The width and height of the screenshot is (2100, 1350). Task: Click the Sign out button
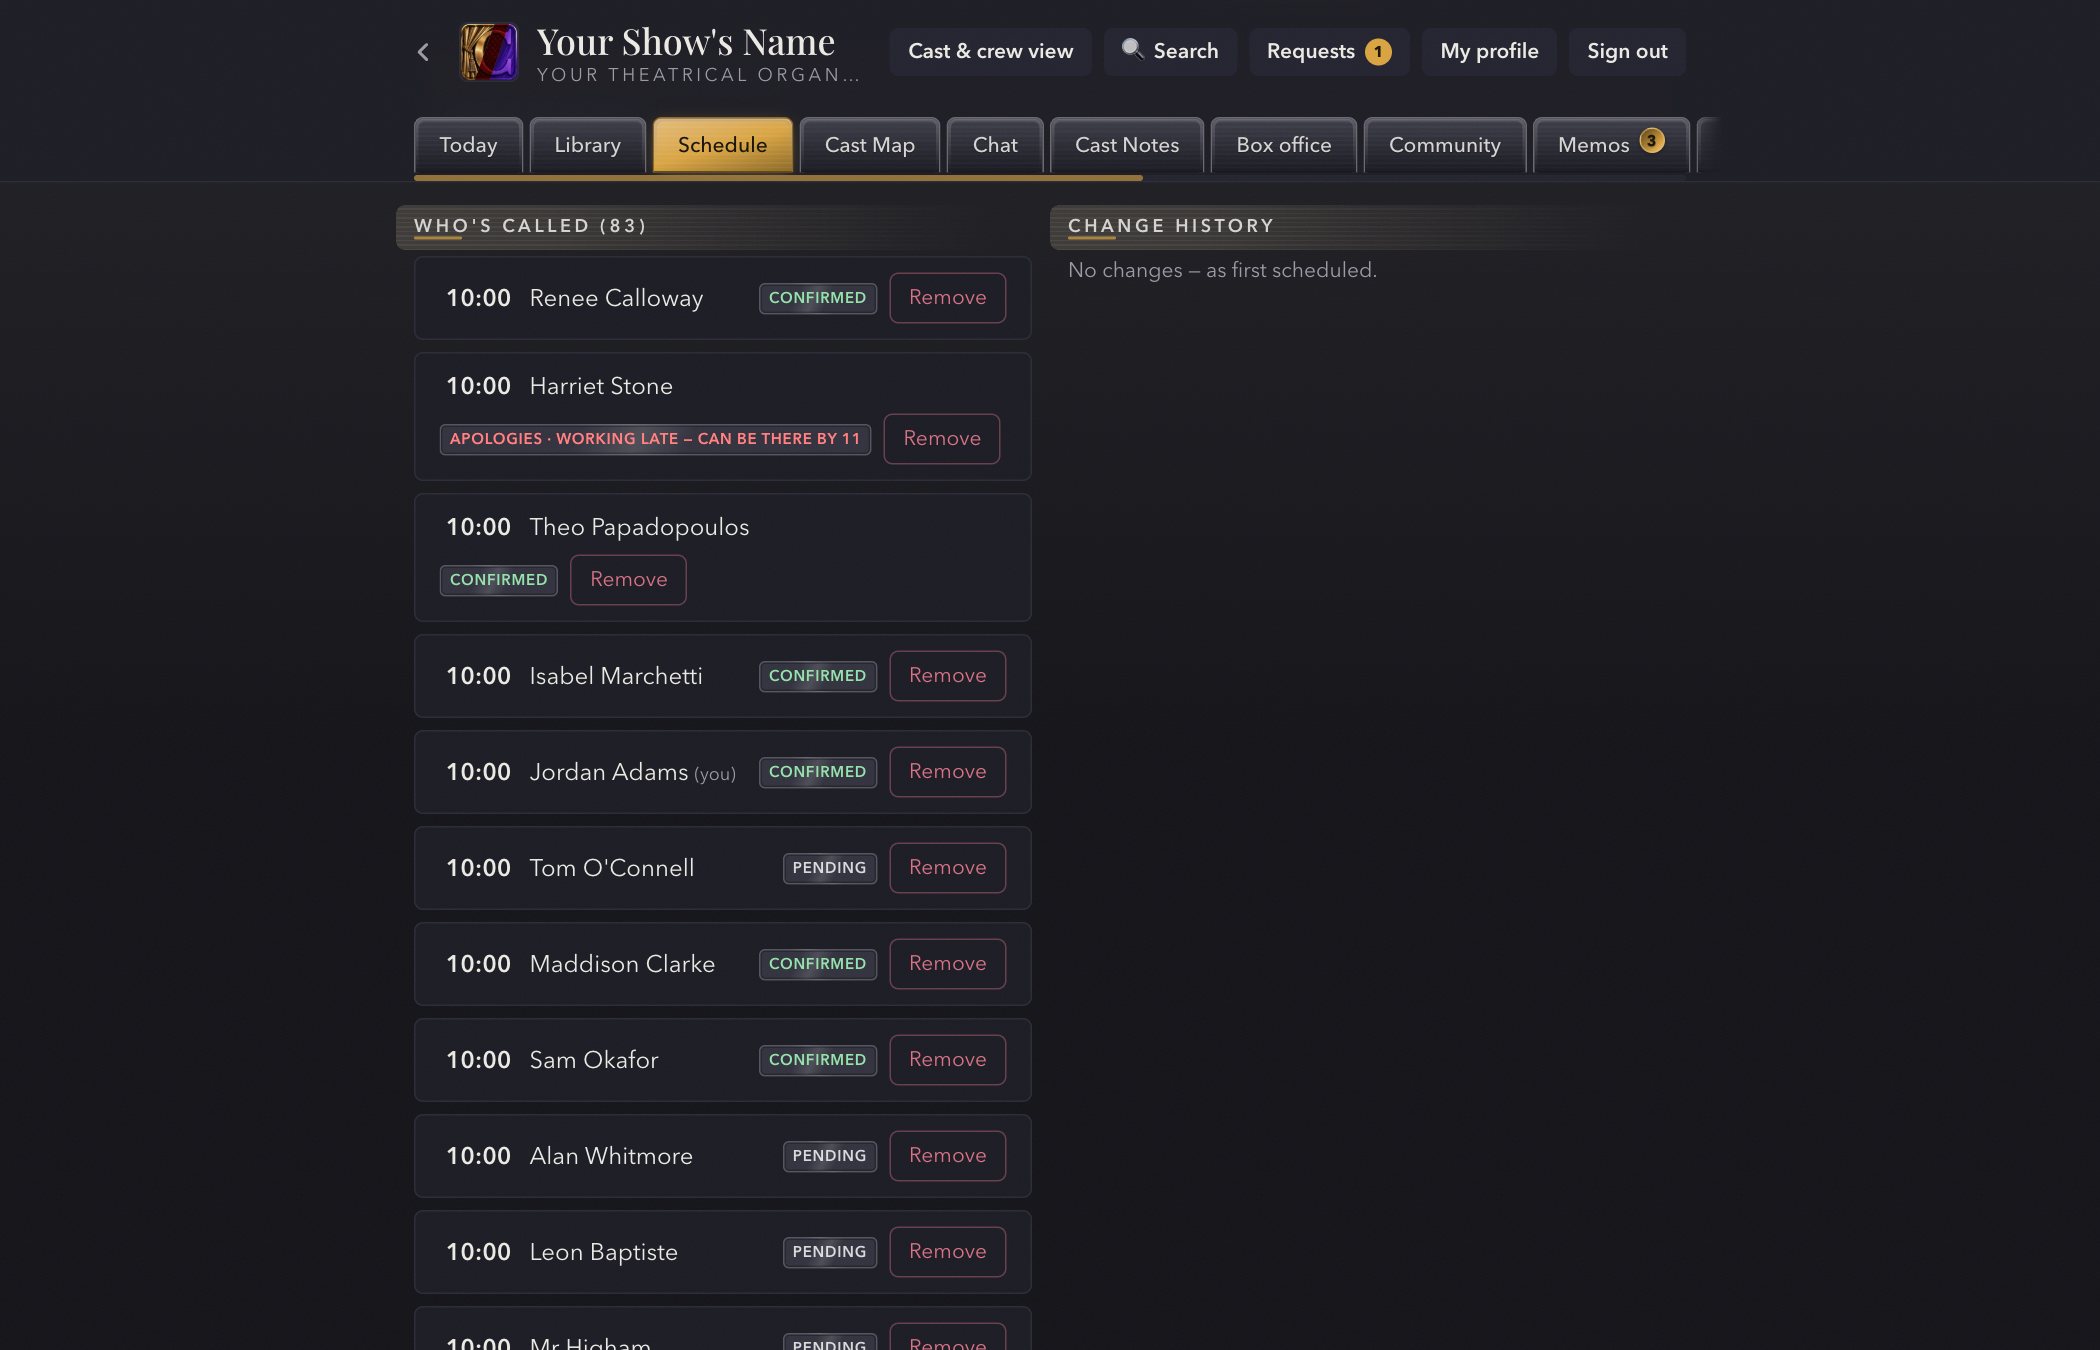click(x=1626, y=52)
